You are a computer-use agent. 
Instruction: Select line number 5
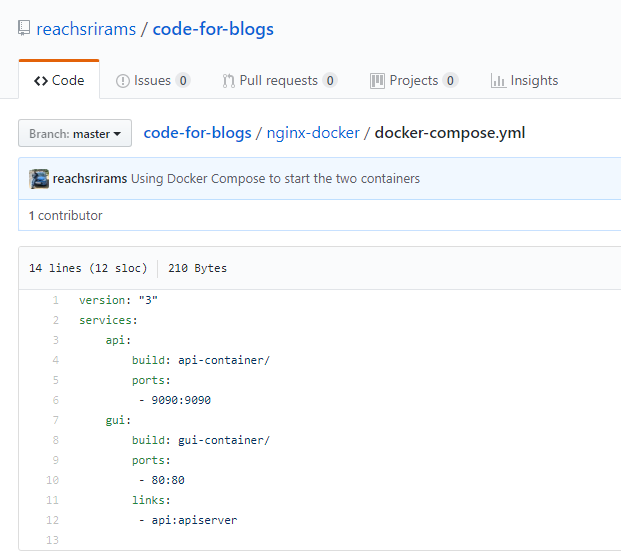pos(56,380)
